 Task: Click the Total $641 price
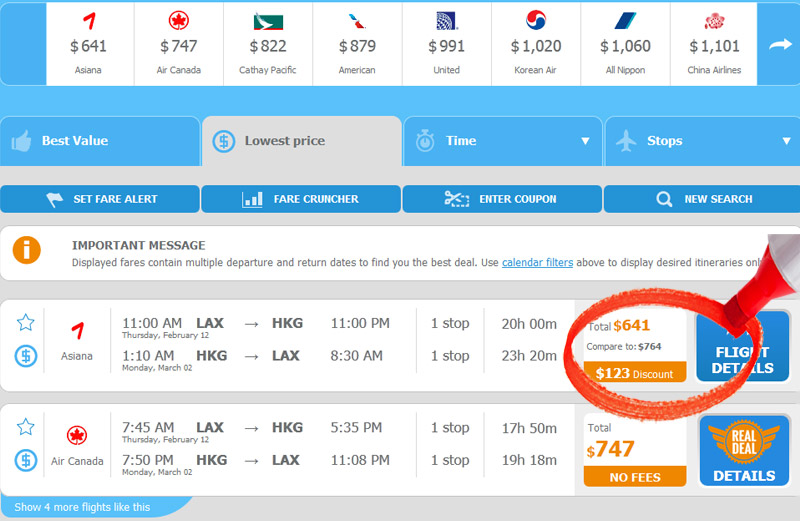(619, 326)
